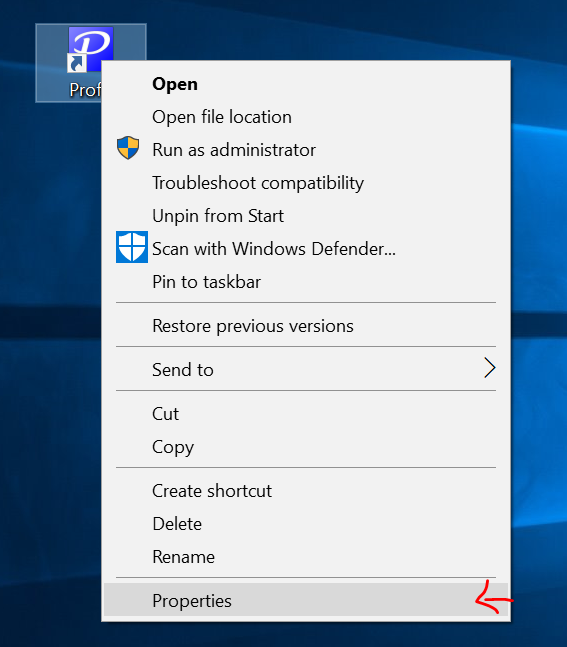This screenshot has height=647, width=567.
Task: Select Copy in the context menu
Action: (306, 447)
